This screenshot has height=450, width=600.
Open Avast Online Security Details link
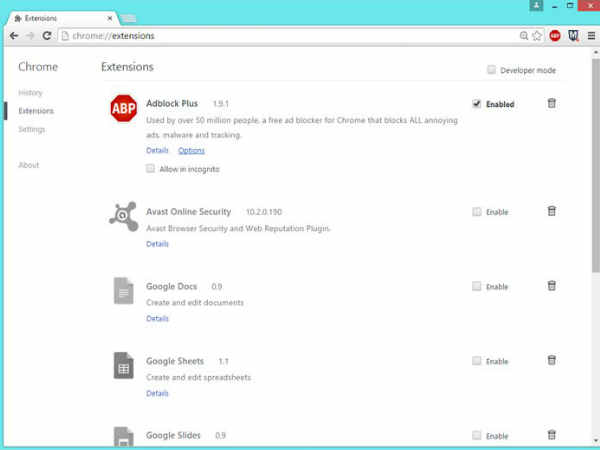coord(157,244)
